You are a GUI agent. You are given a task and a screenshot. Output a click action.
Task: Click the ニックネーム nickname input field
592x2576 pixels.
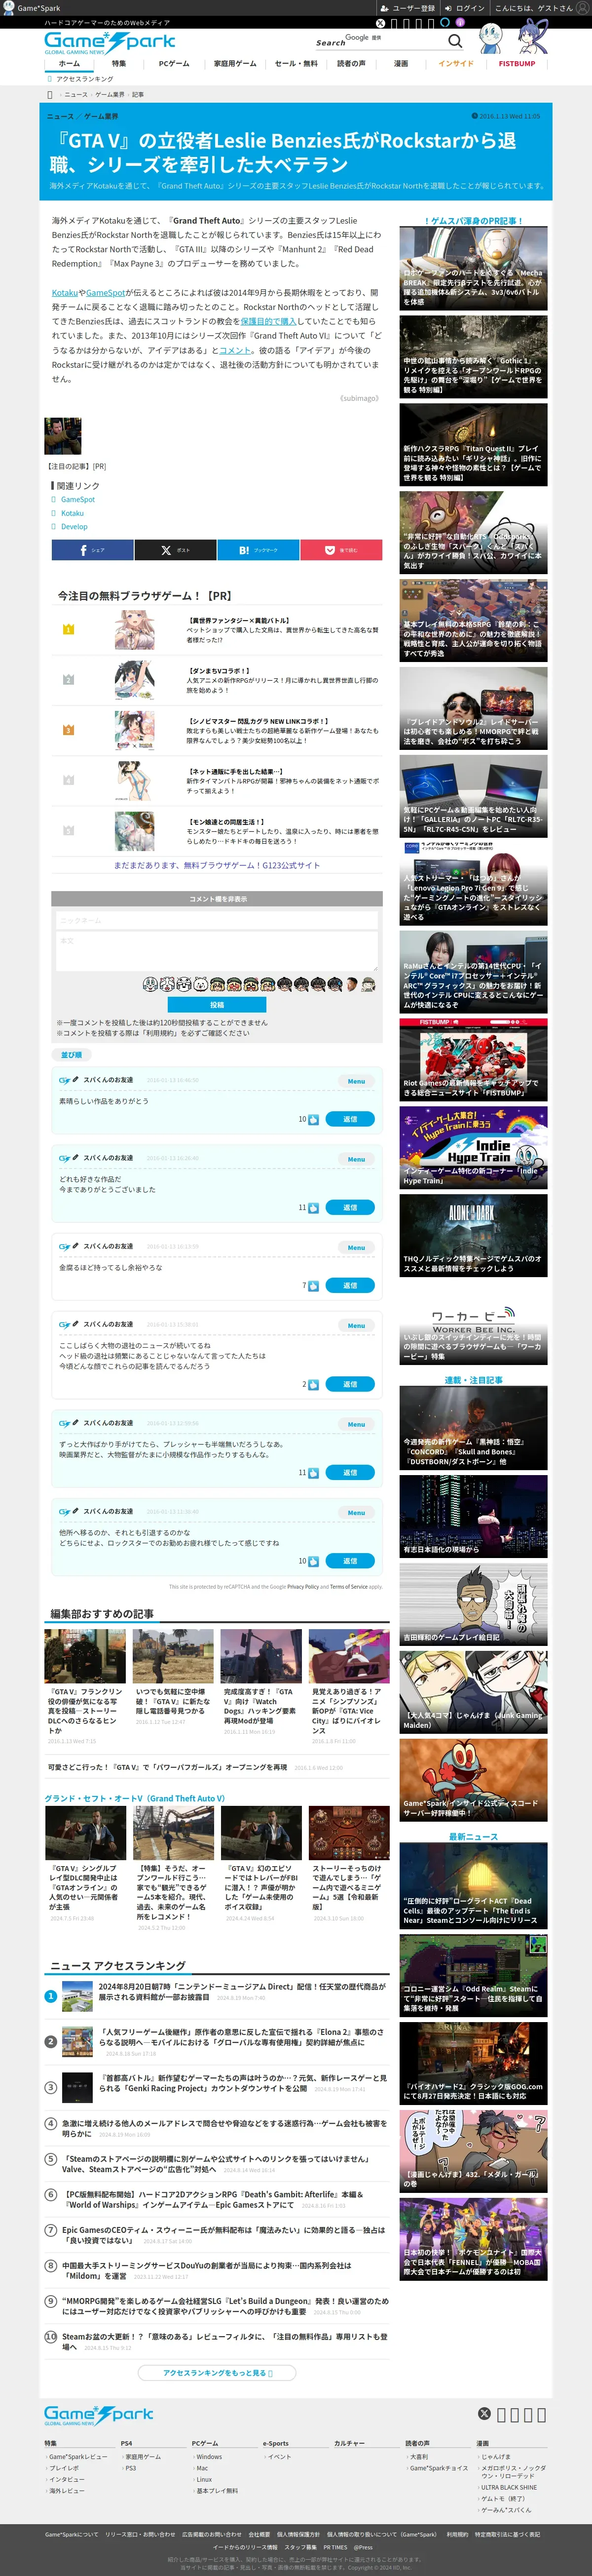[x=217, y=920]
